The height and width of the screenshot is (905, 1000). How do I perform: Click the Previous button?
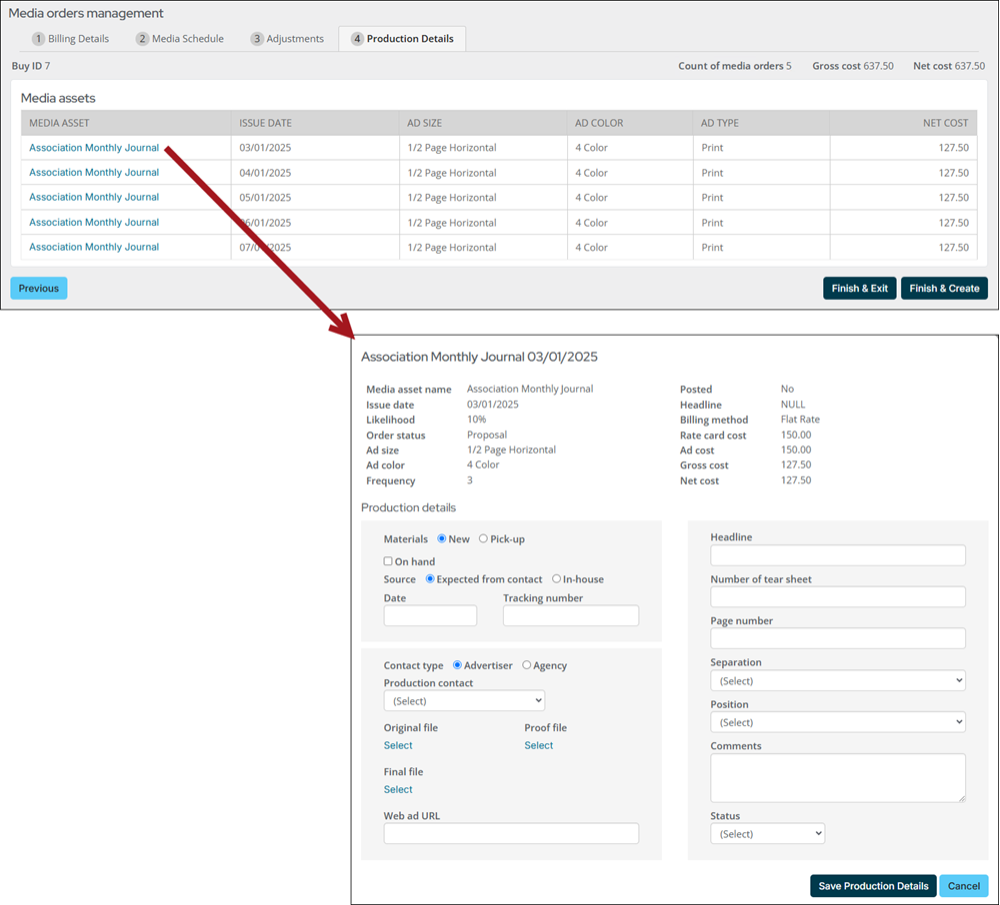(x=38, y=288)
